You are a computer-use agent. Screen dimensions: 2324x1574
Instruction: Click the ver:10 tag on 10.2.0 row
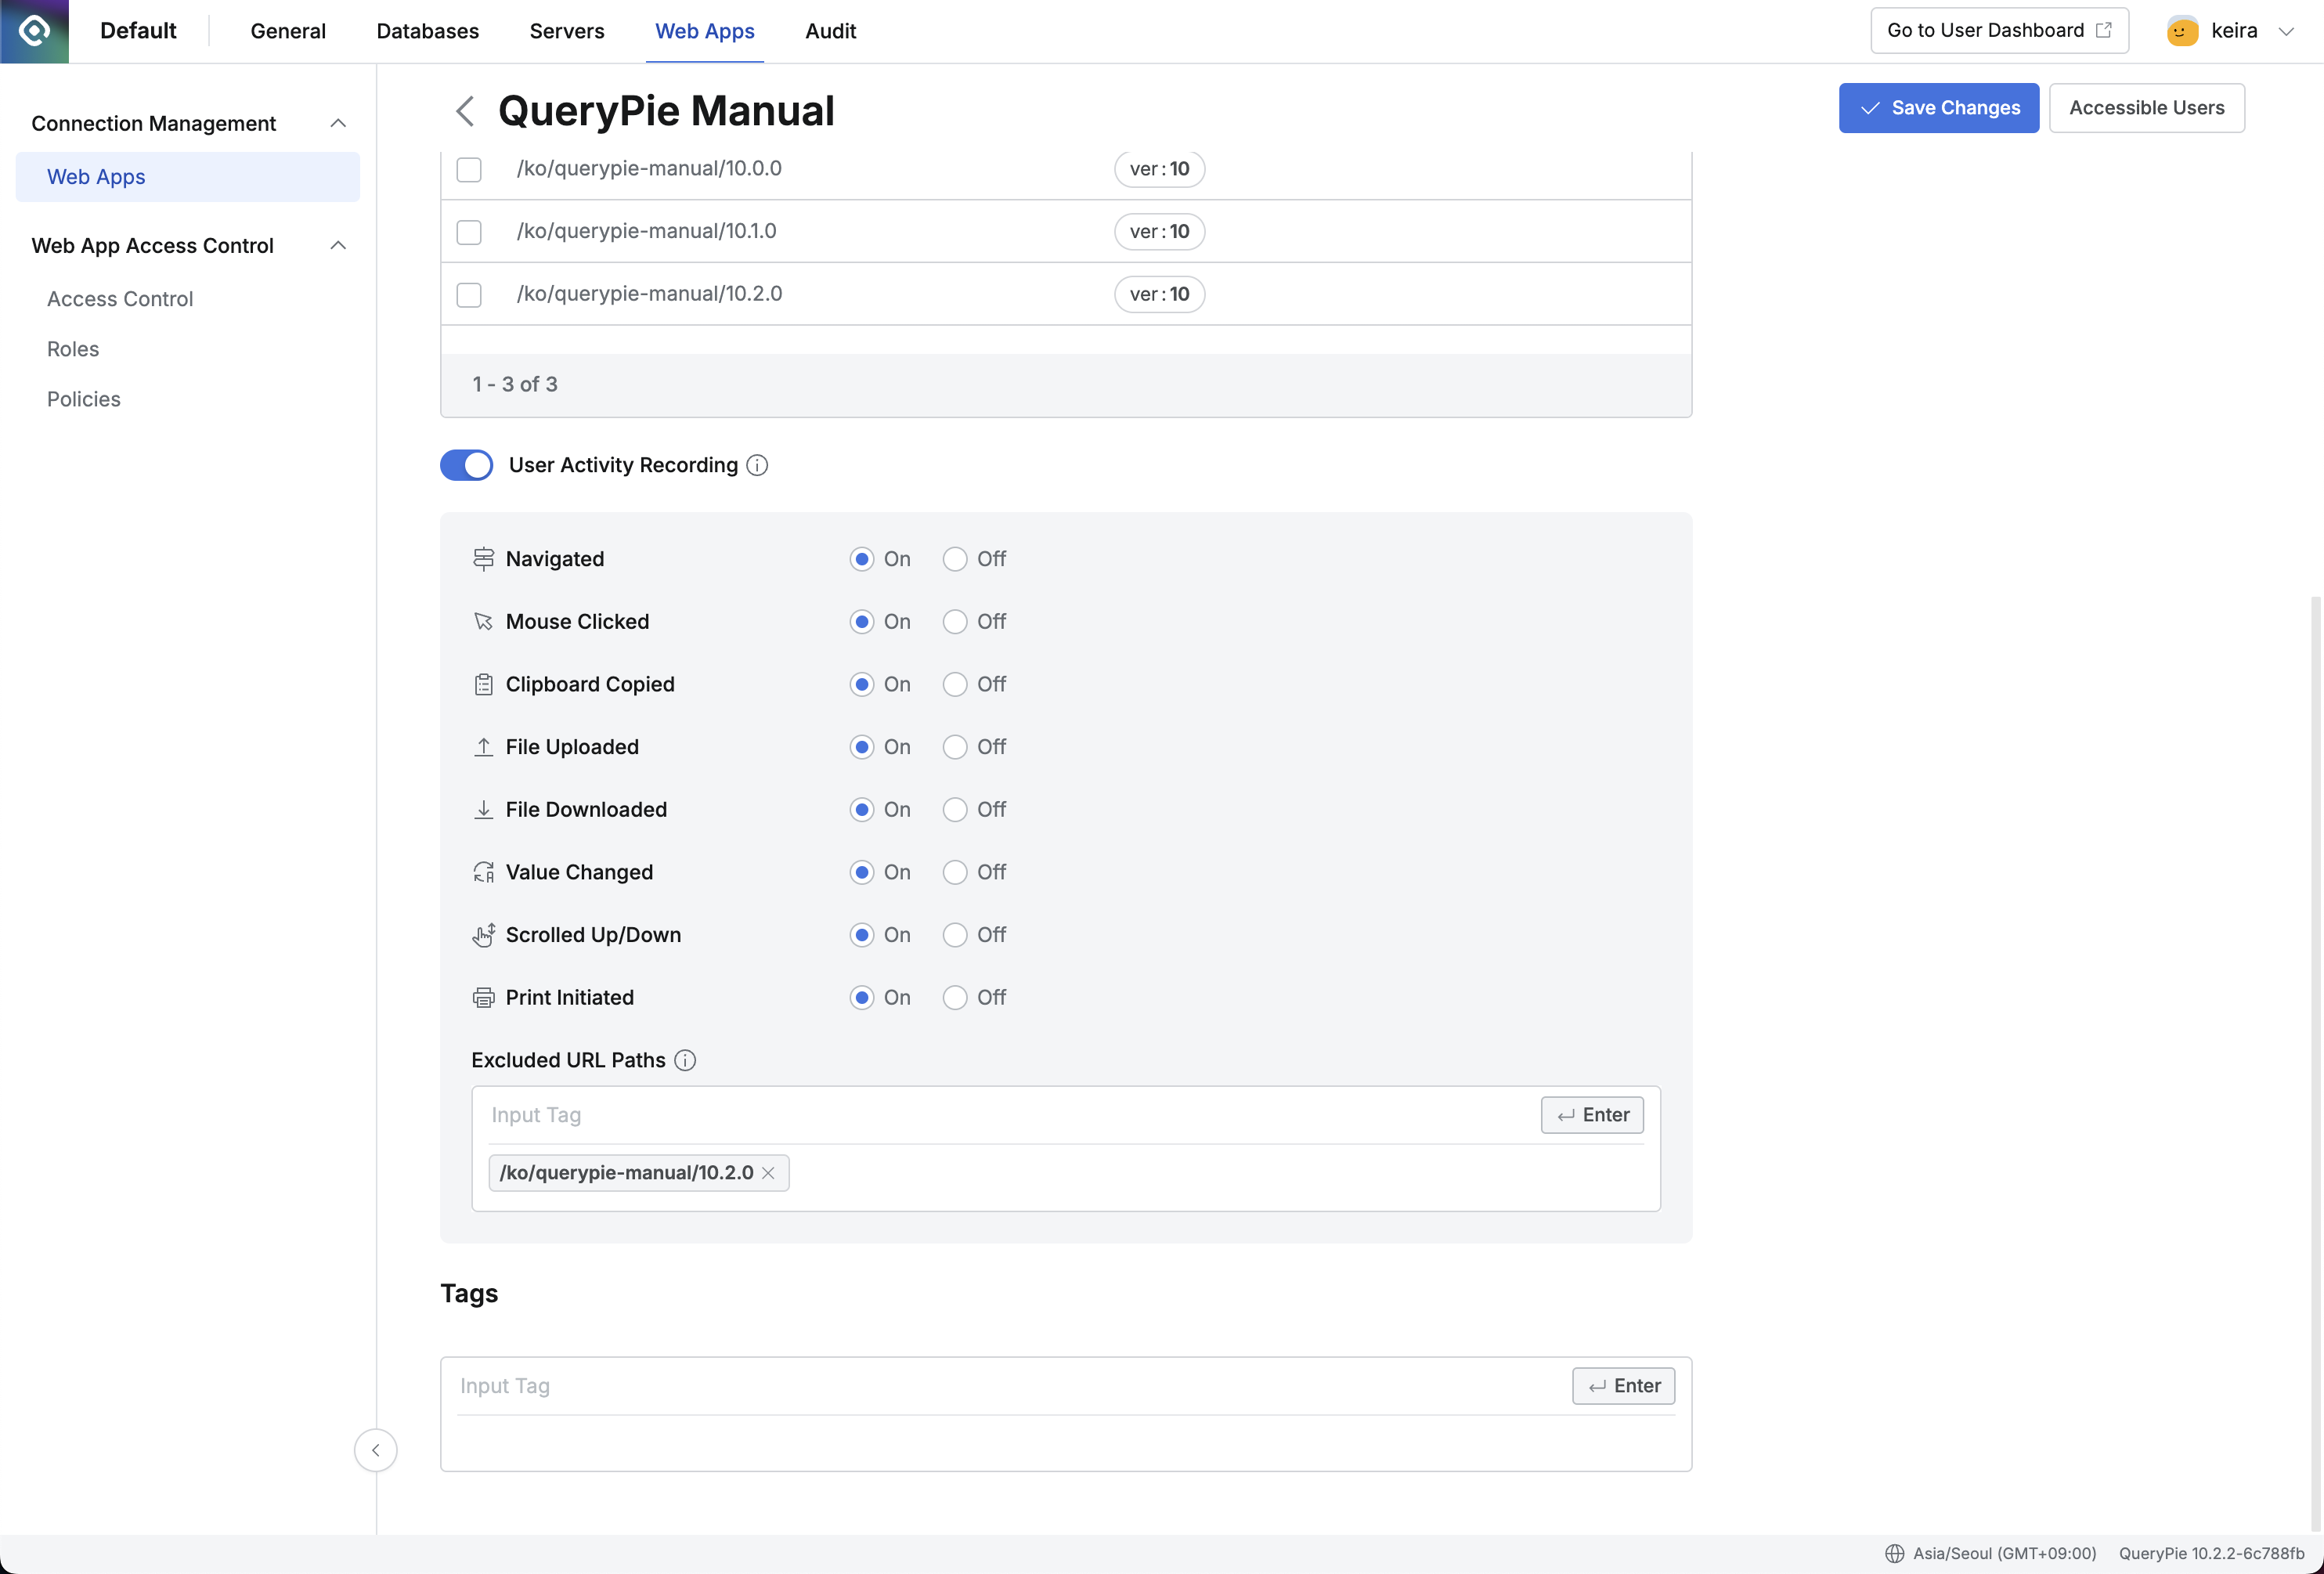pos(1159,295)
